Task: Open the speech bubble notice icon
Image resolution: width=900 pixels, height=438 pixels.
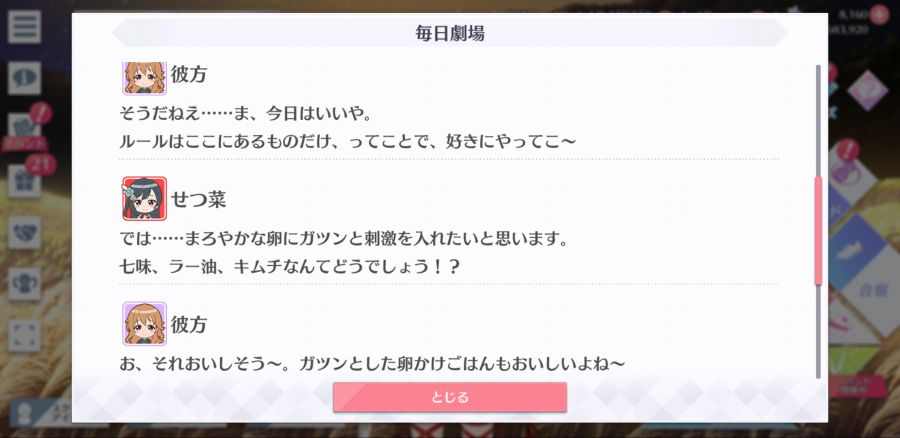Action: click(24, 78)
